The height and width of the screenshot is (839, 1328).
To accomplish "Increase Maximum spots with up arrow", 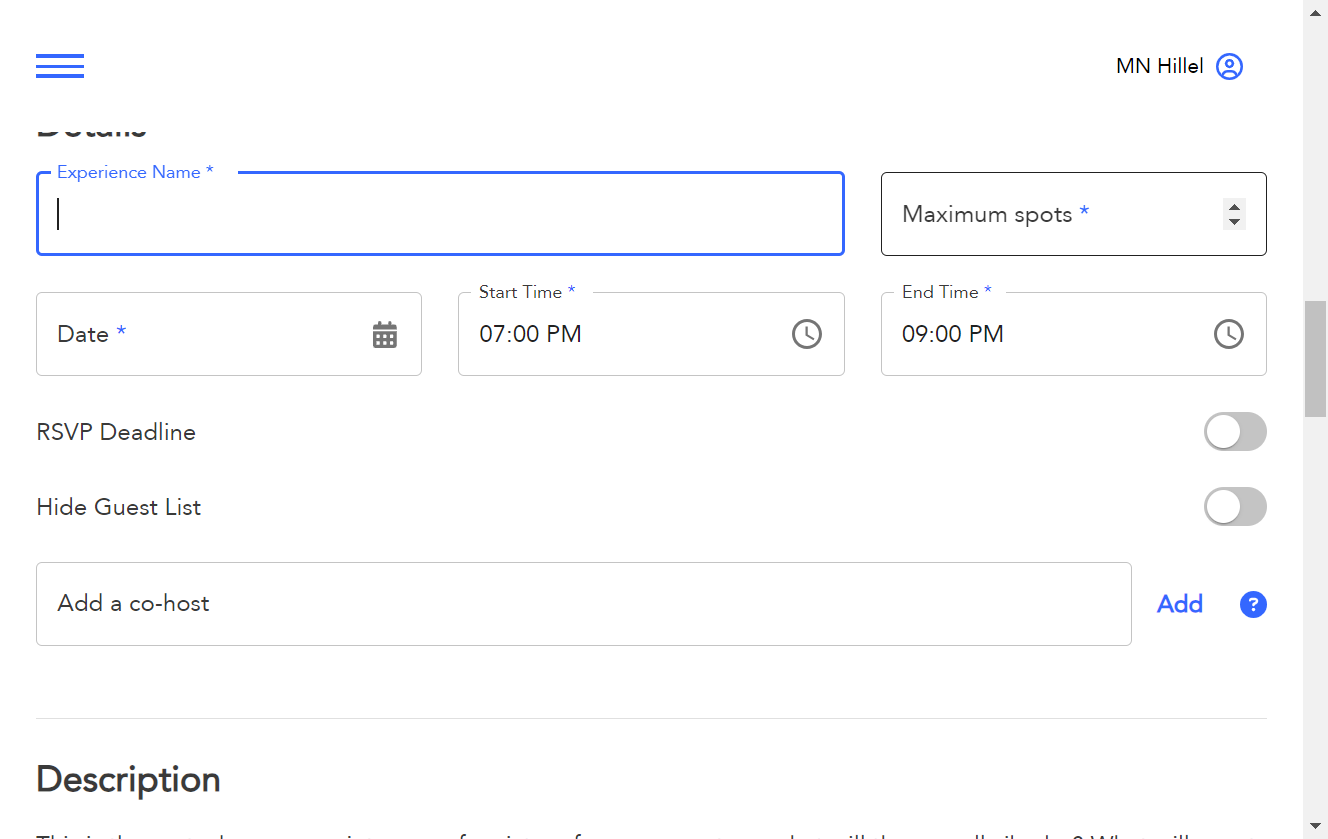I will pos(1235,207).
